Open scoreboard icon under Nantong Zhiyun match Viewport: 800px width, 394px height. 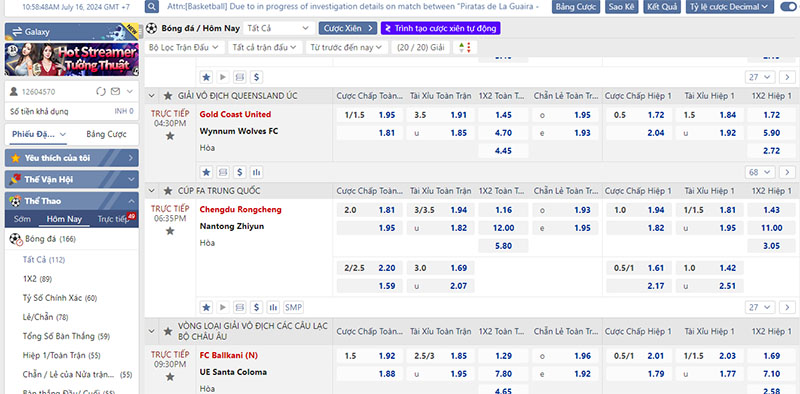point(239,307)
